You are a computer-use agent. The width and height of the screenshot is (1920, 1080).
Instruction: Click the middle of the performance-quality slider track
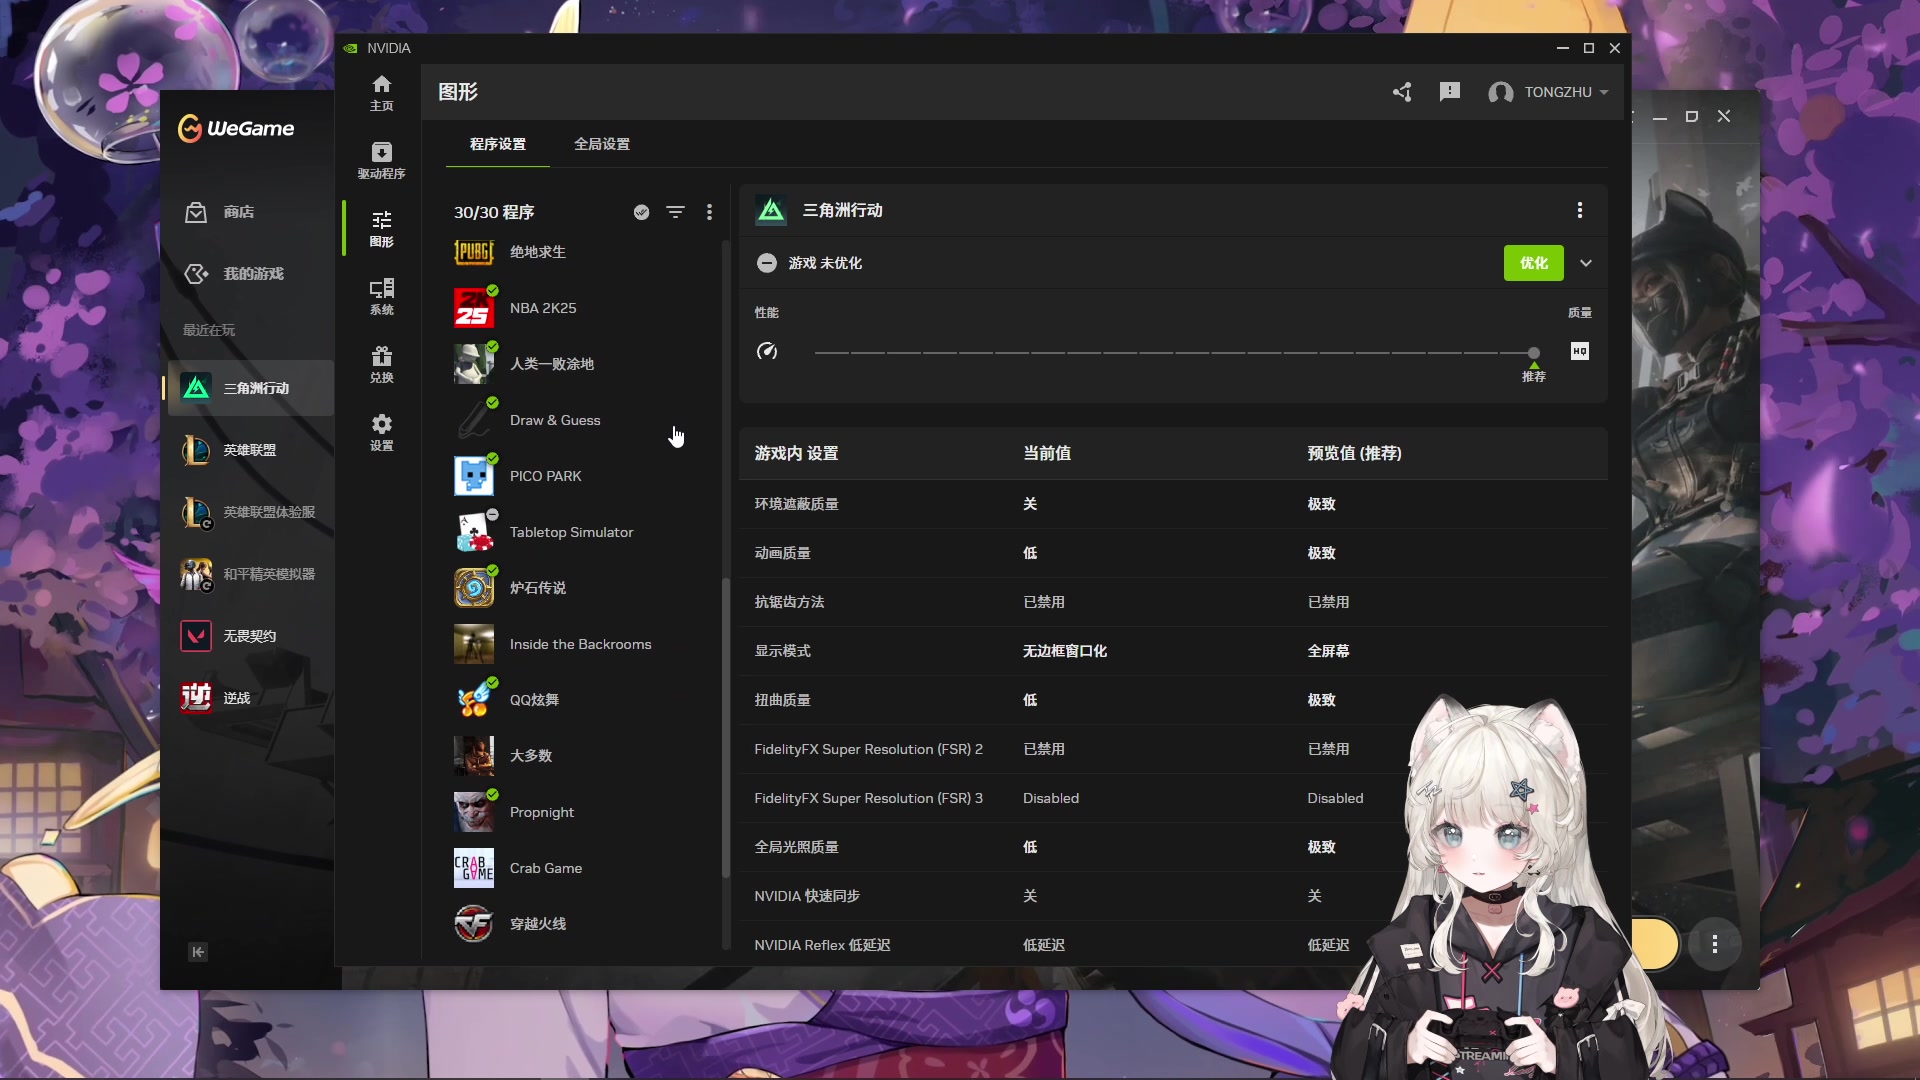click(x=1174, y=353)
